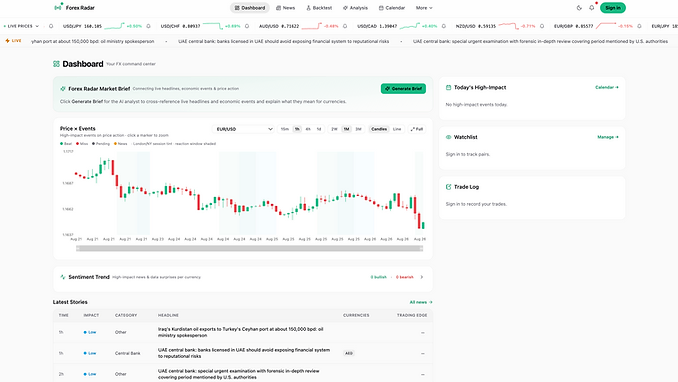Screen dimensions: 678x382
Task: Expand the Live Prices dropdown
Action: [x=21, y=26]
